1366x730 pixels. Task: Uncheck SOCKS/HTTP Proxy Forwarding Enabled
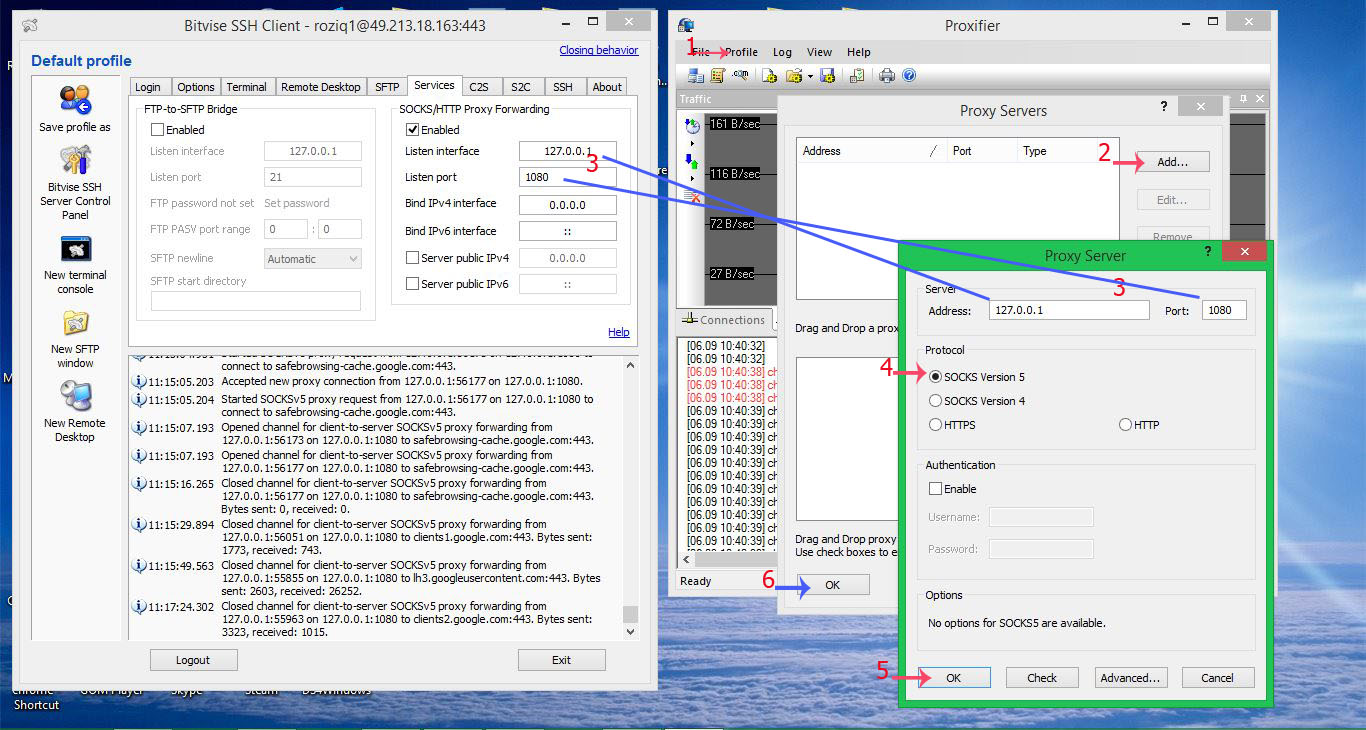pyautogui.click(x=412, y=130)
